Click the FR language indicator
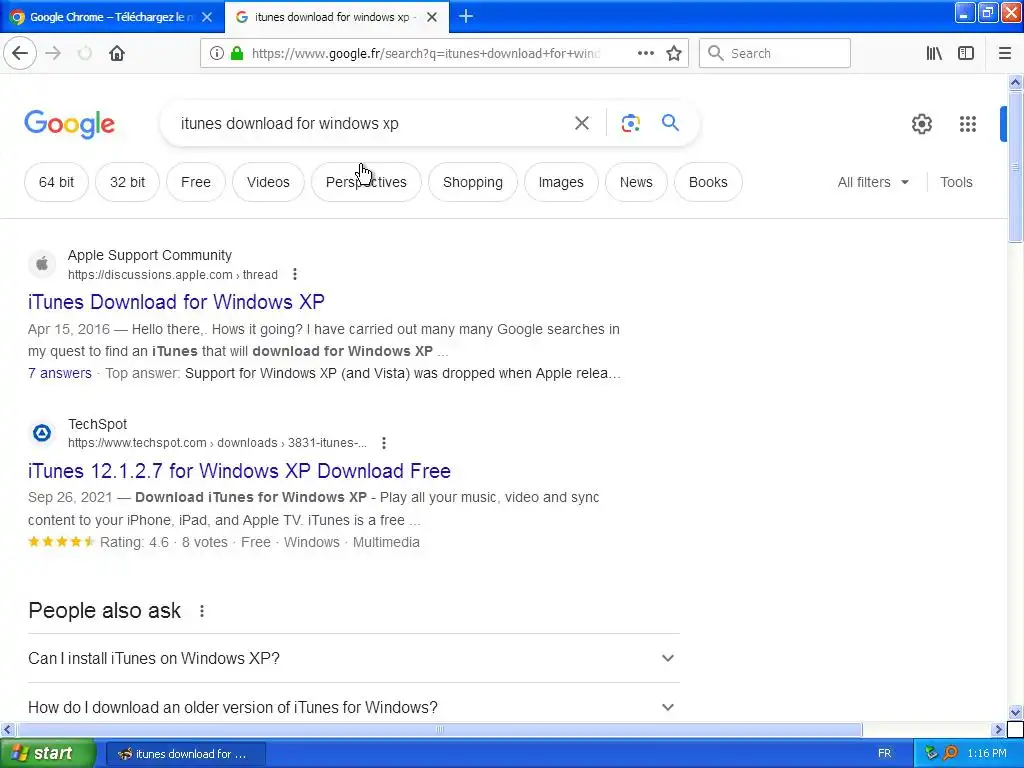The height and width of the screenshot is (768, 1024). (884, 754)
